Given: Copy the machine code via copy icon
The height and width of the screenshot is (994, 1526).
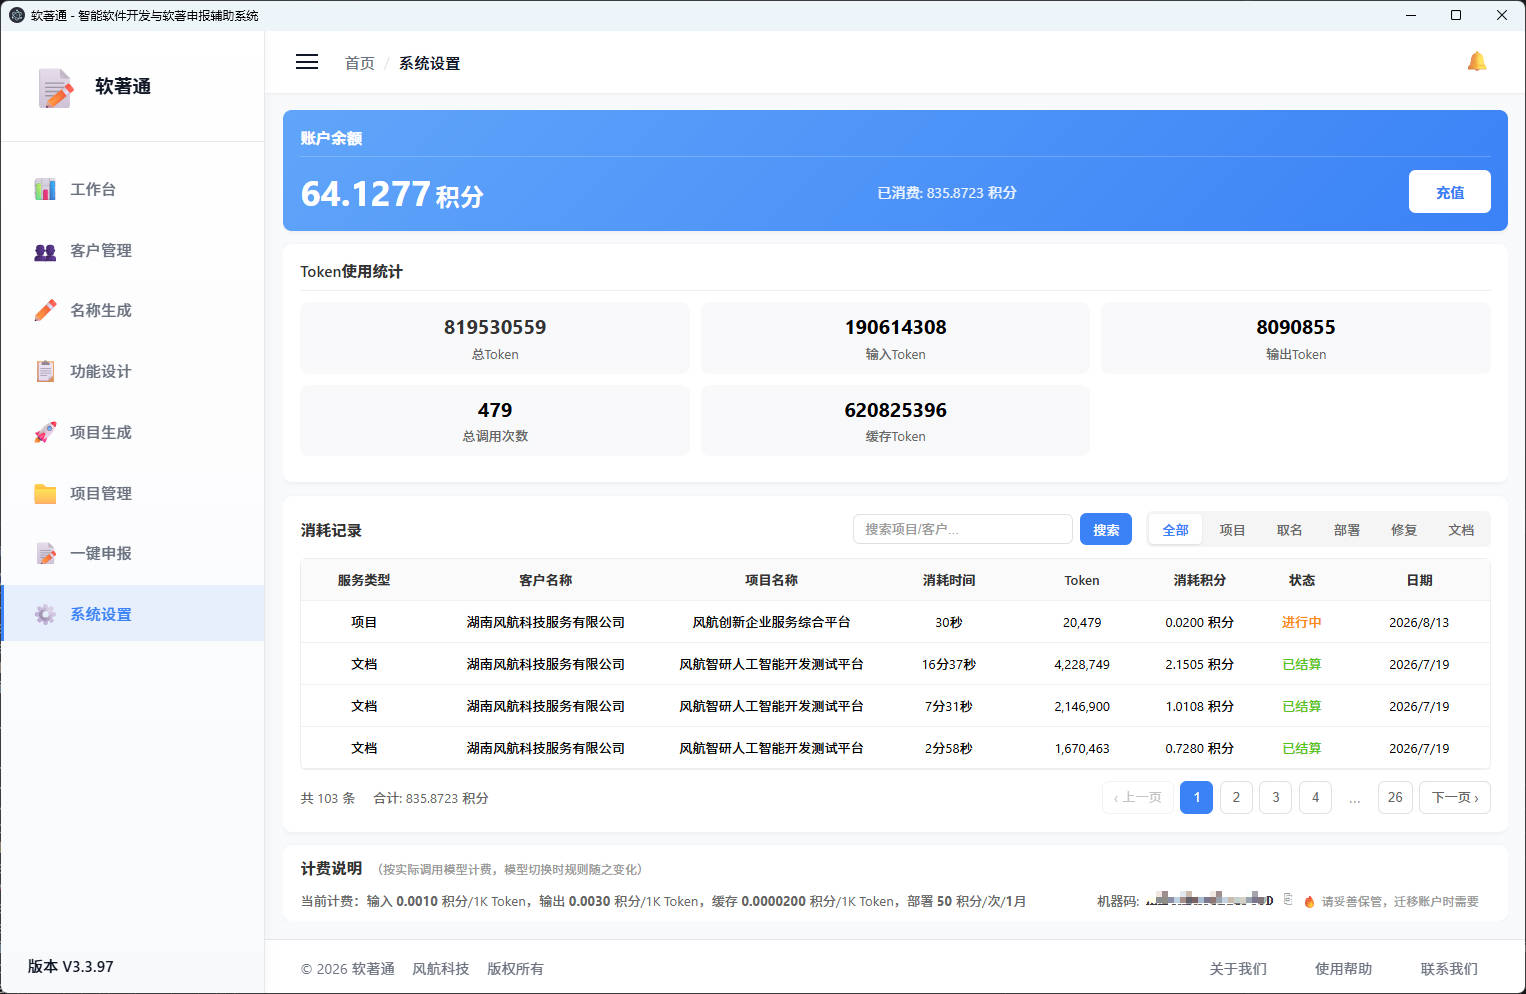Looking at the screenshot, I should 1288,900.
